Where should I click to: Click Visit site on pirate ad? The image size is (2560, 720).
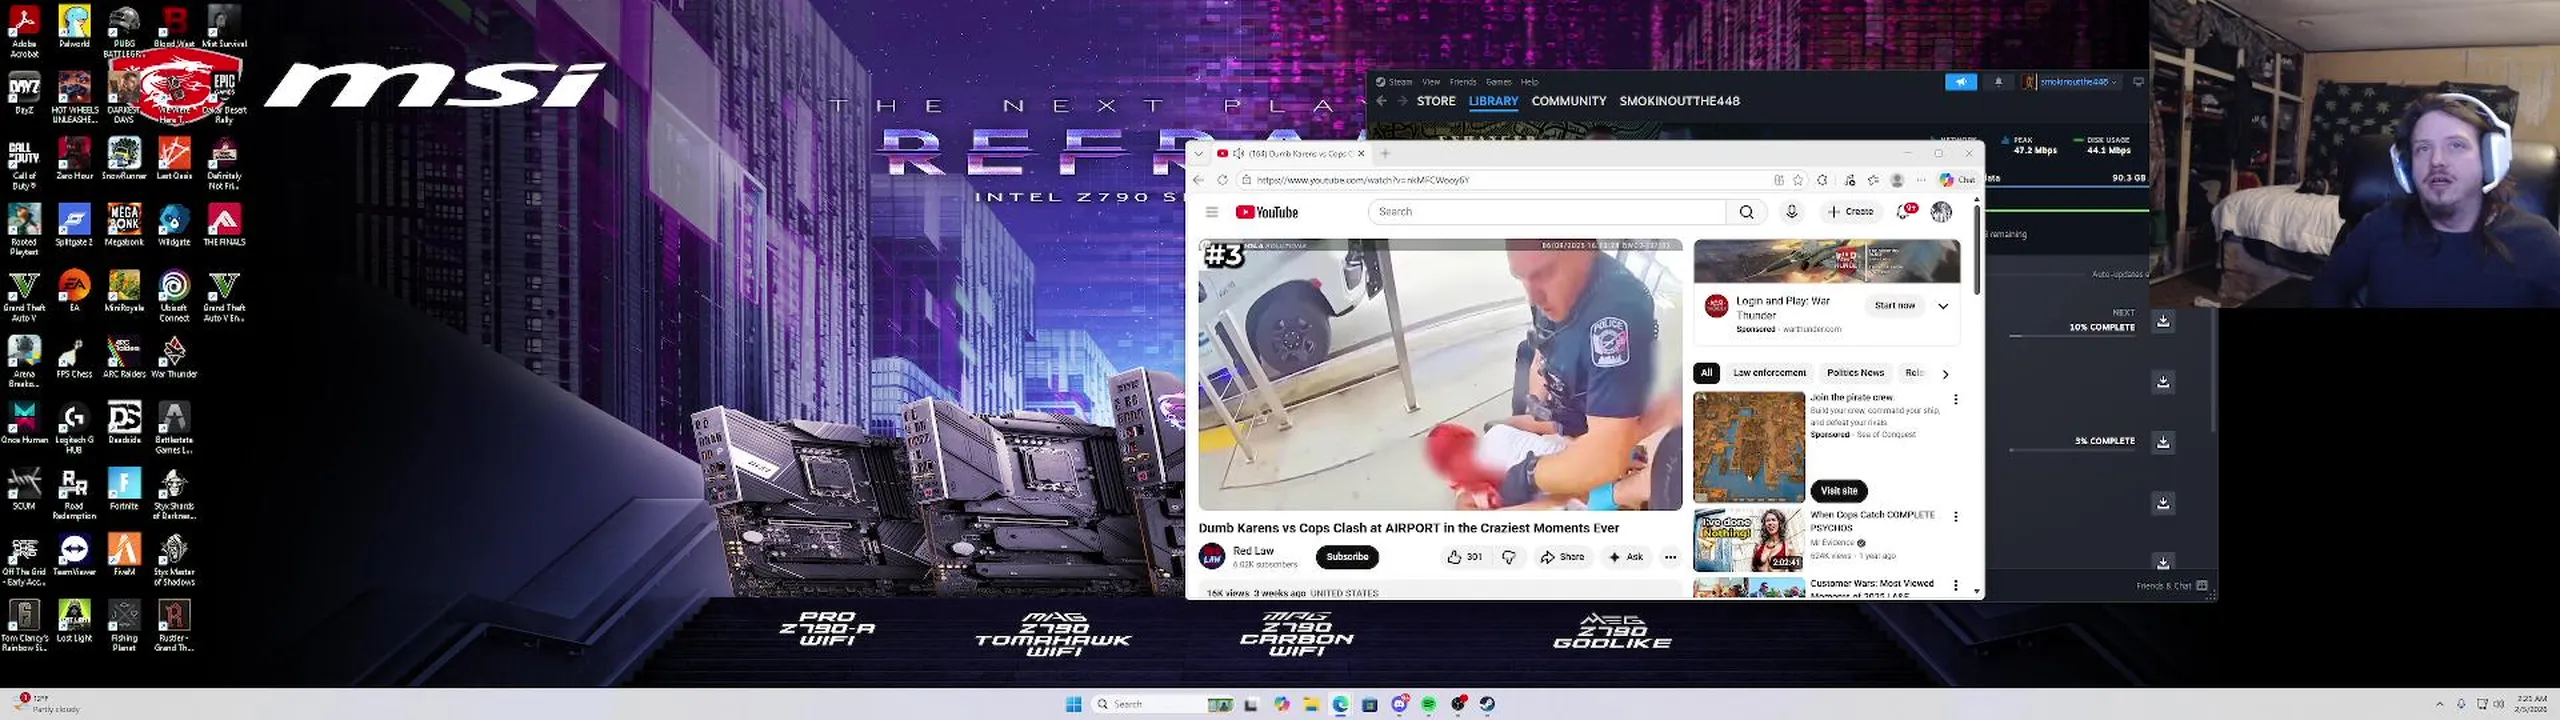point(1838,491)
